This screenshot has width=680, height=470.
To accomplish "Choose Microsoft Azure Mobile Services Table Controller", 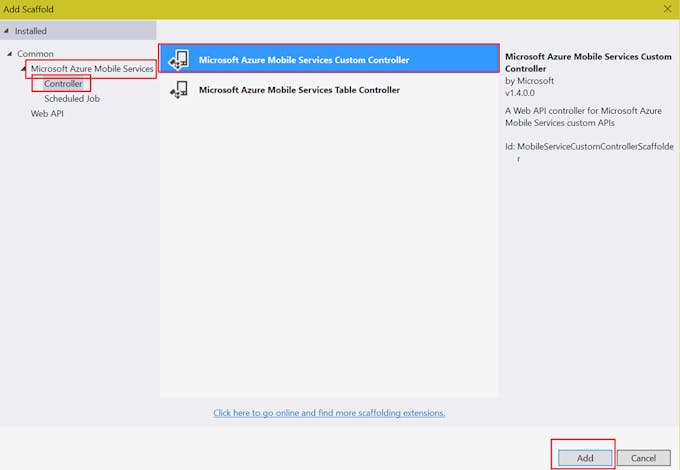I will pyautogui.click(x=329, y=90).
